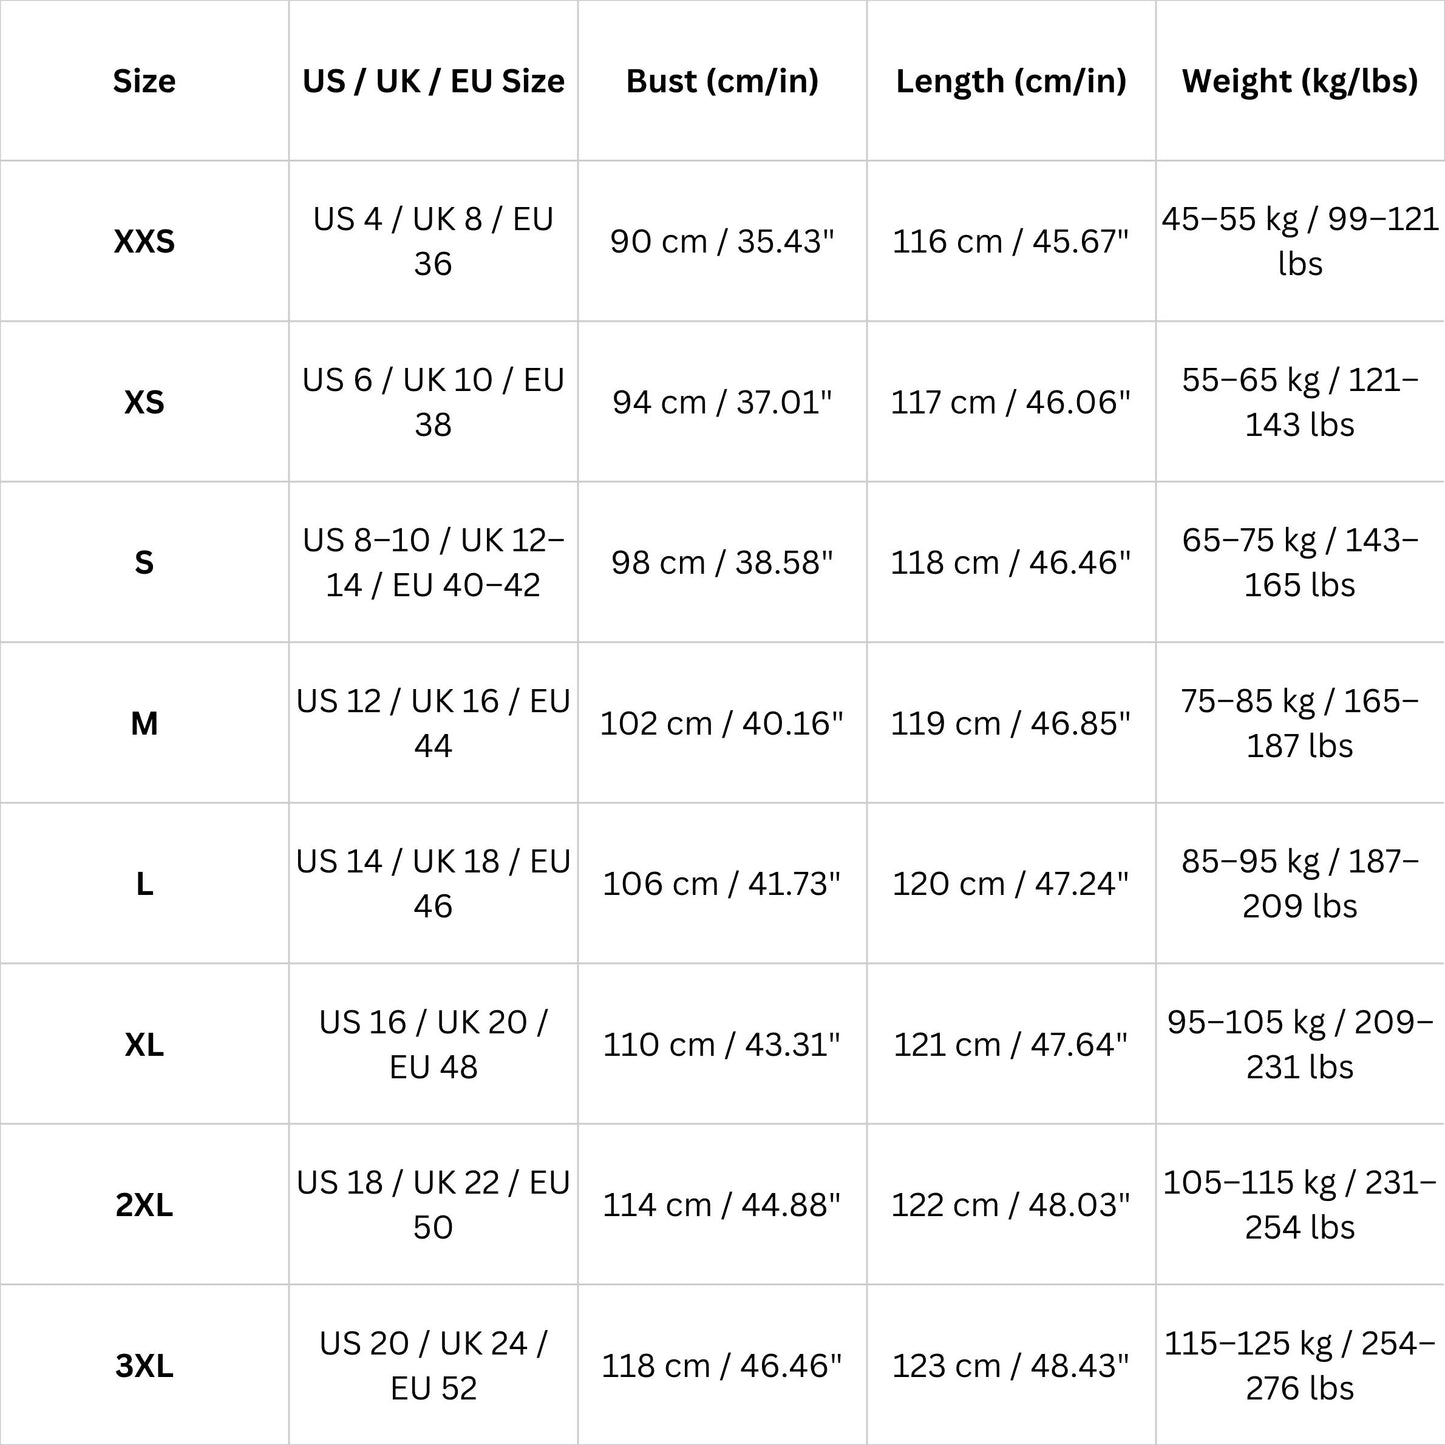Select the XS size label
Screen dimensions: 1445x1445
pos(144,402)
